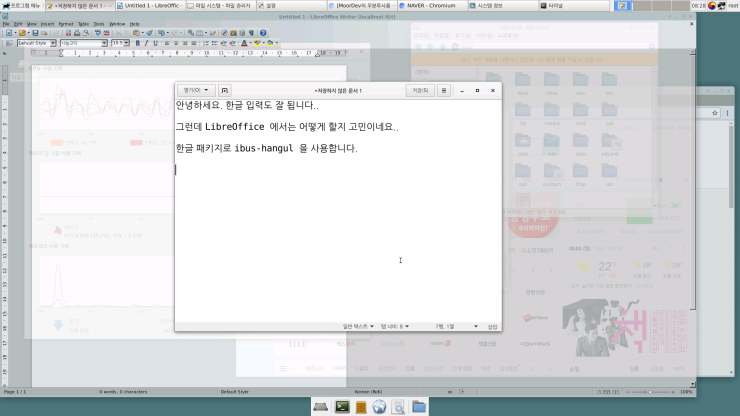Click Writer's Export as PDF icon
Viewport: 740px width, 416px height.
click(68, 33)
